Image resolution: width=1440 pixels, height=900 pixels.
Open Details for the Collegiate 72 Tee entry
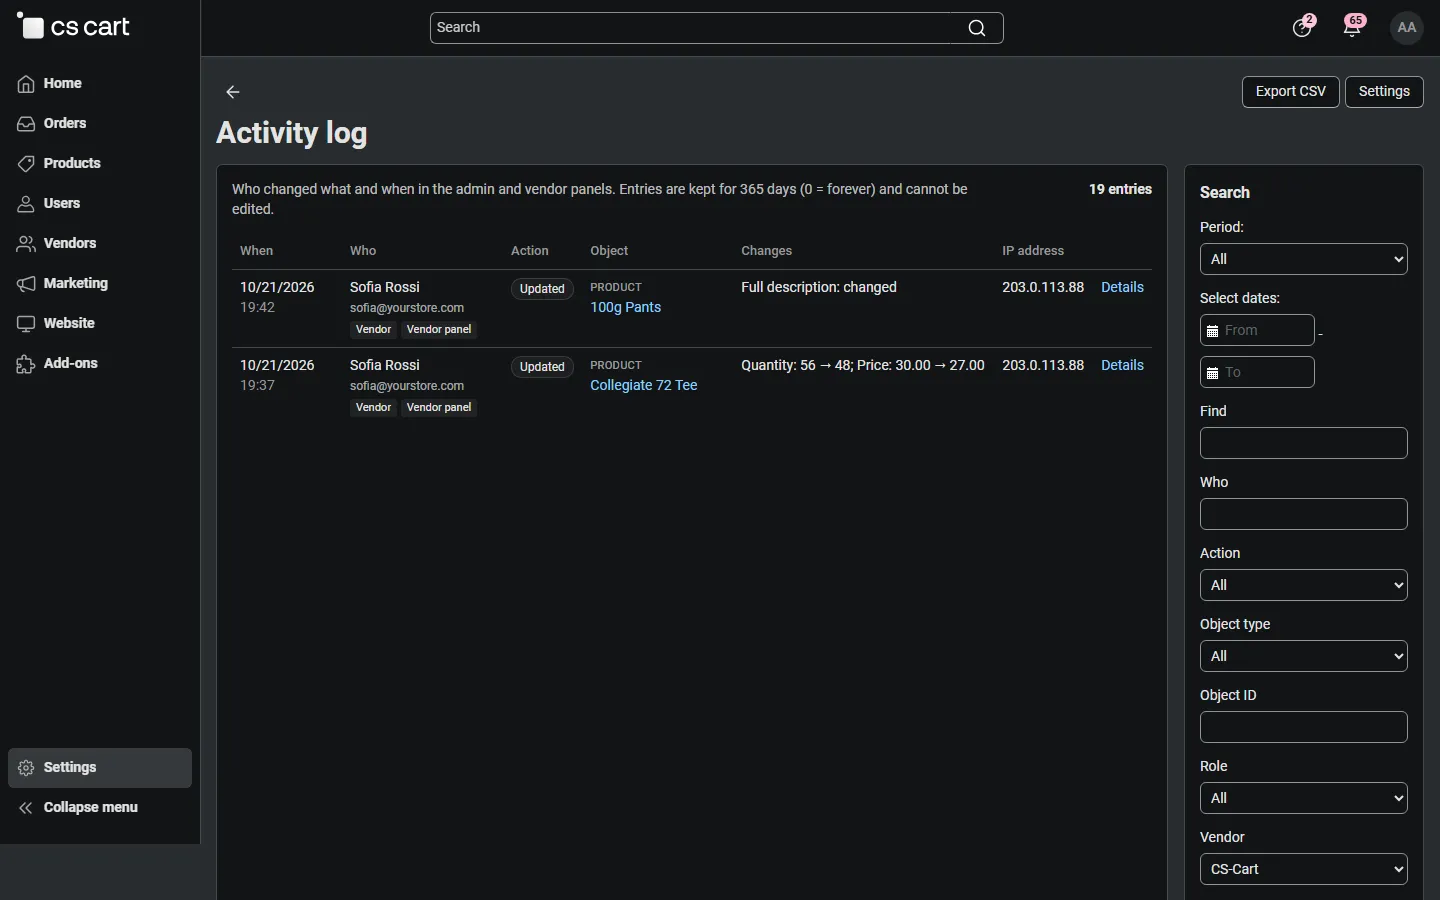click(1122, 365)
